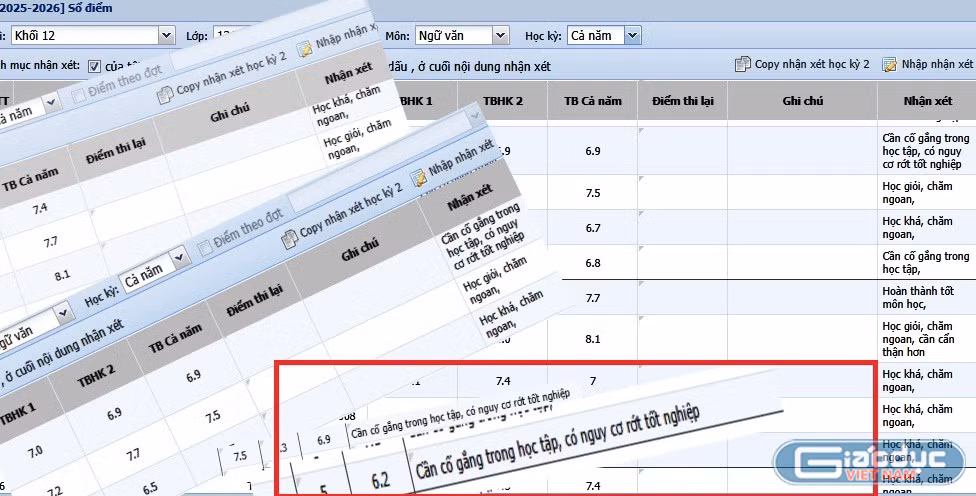The image size is (976, 496).
Task: Select the 6.7 cell in the TB Cả năm column
Action: click(x=593, y=228)
